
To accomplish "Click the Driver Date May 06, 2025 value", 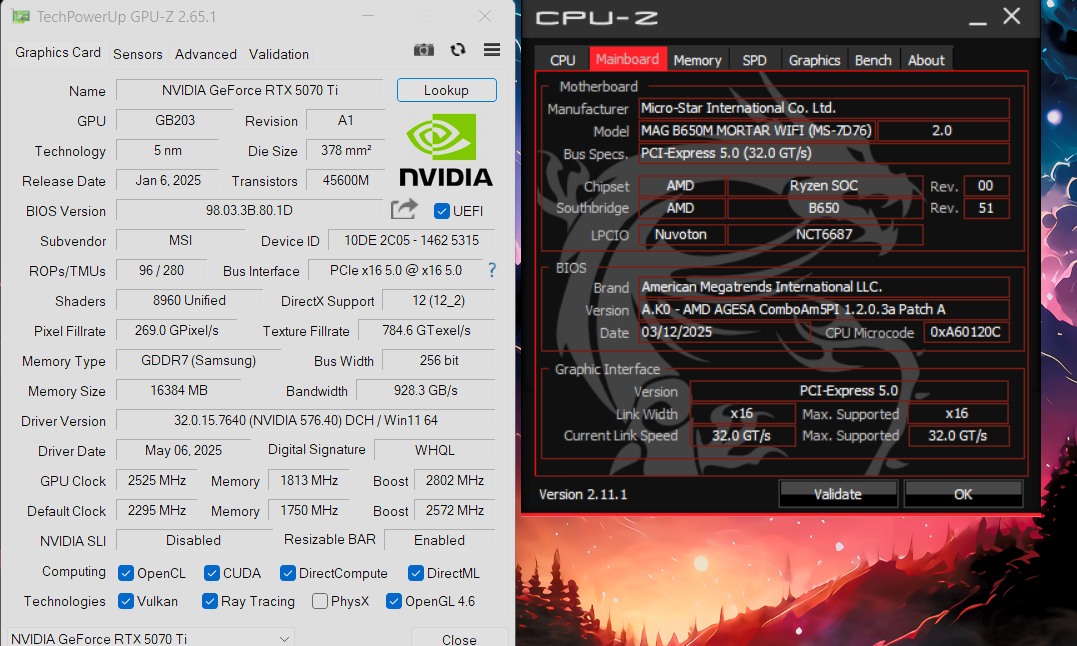I will pyautogui.click(x=183, y=450).
